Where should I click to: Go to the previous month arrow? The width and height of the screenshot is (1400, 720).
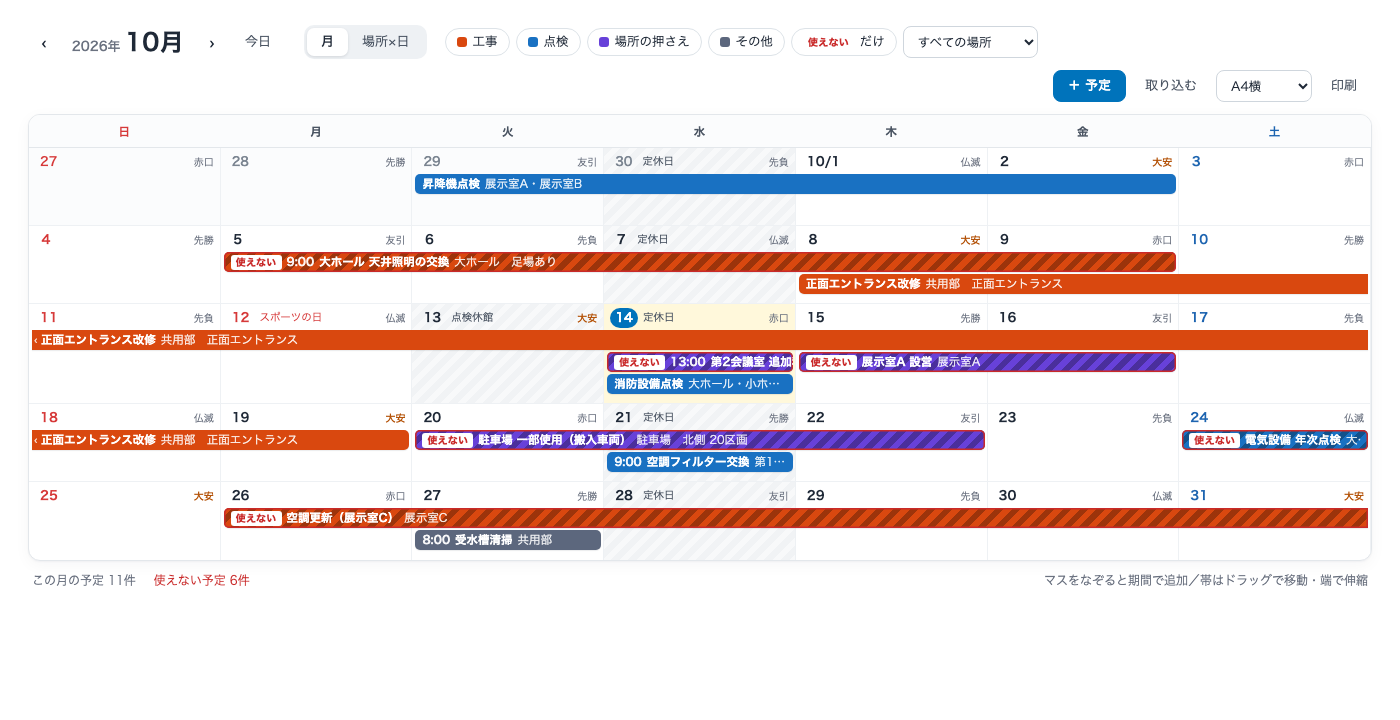[x=44, y=43]
